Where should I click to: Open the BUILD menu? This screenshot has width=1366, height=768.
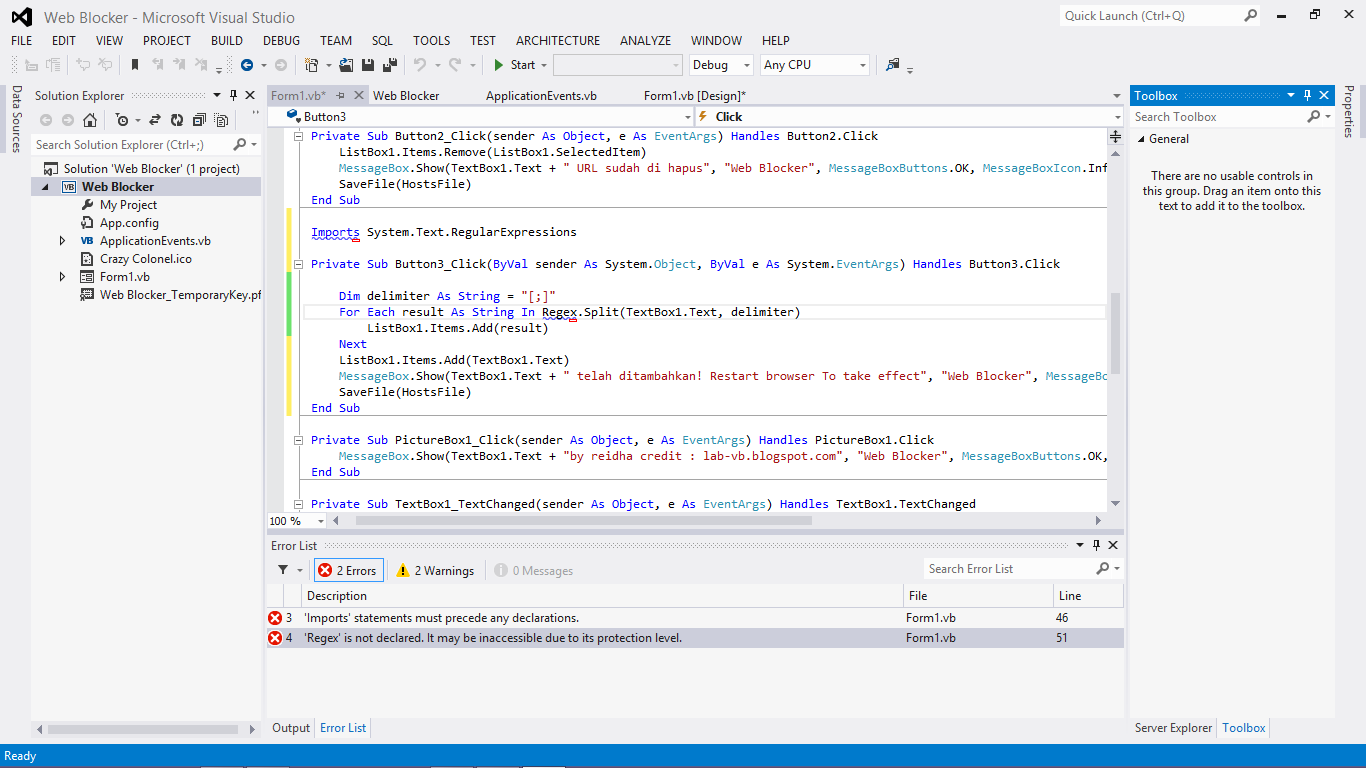pos(227,41)
